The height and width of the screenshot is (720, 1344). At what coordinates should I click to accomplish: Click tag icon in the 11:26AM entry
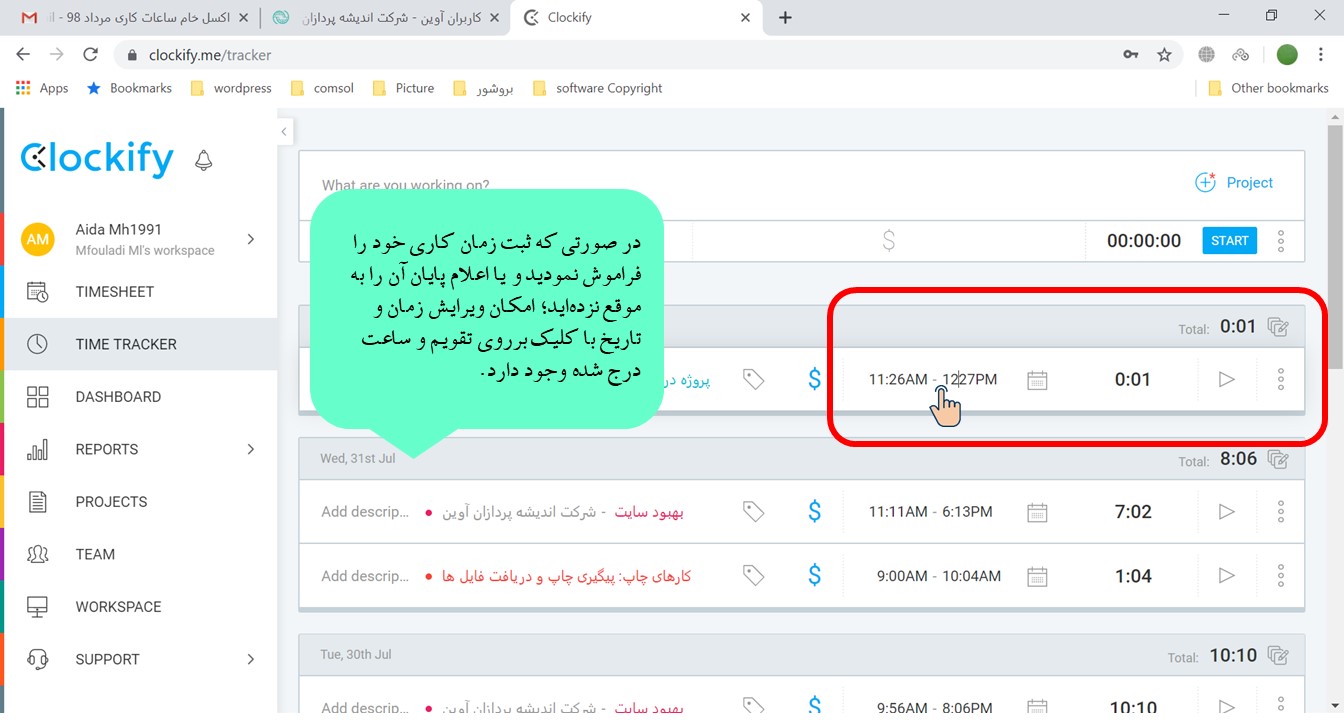(753, 380)
